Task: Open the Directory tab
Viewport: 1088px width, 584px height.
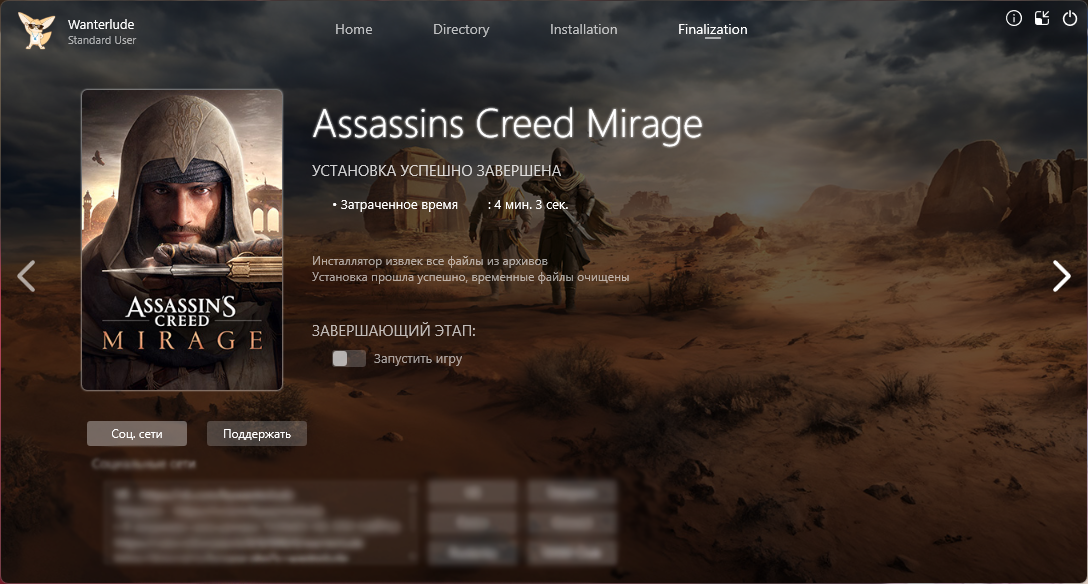Action: point(461,29)
